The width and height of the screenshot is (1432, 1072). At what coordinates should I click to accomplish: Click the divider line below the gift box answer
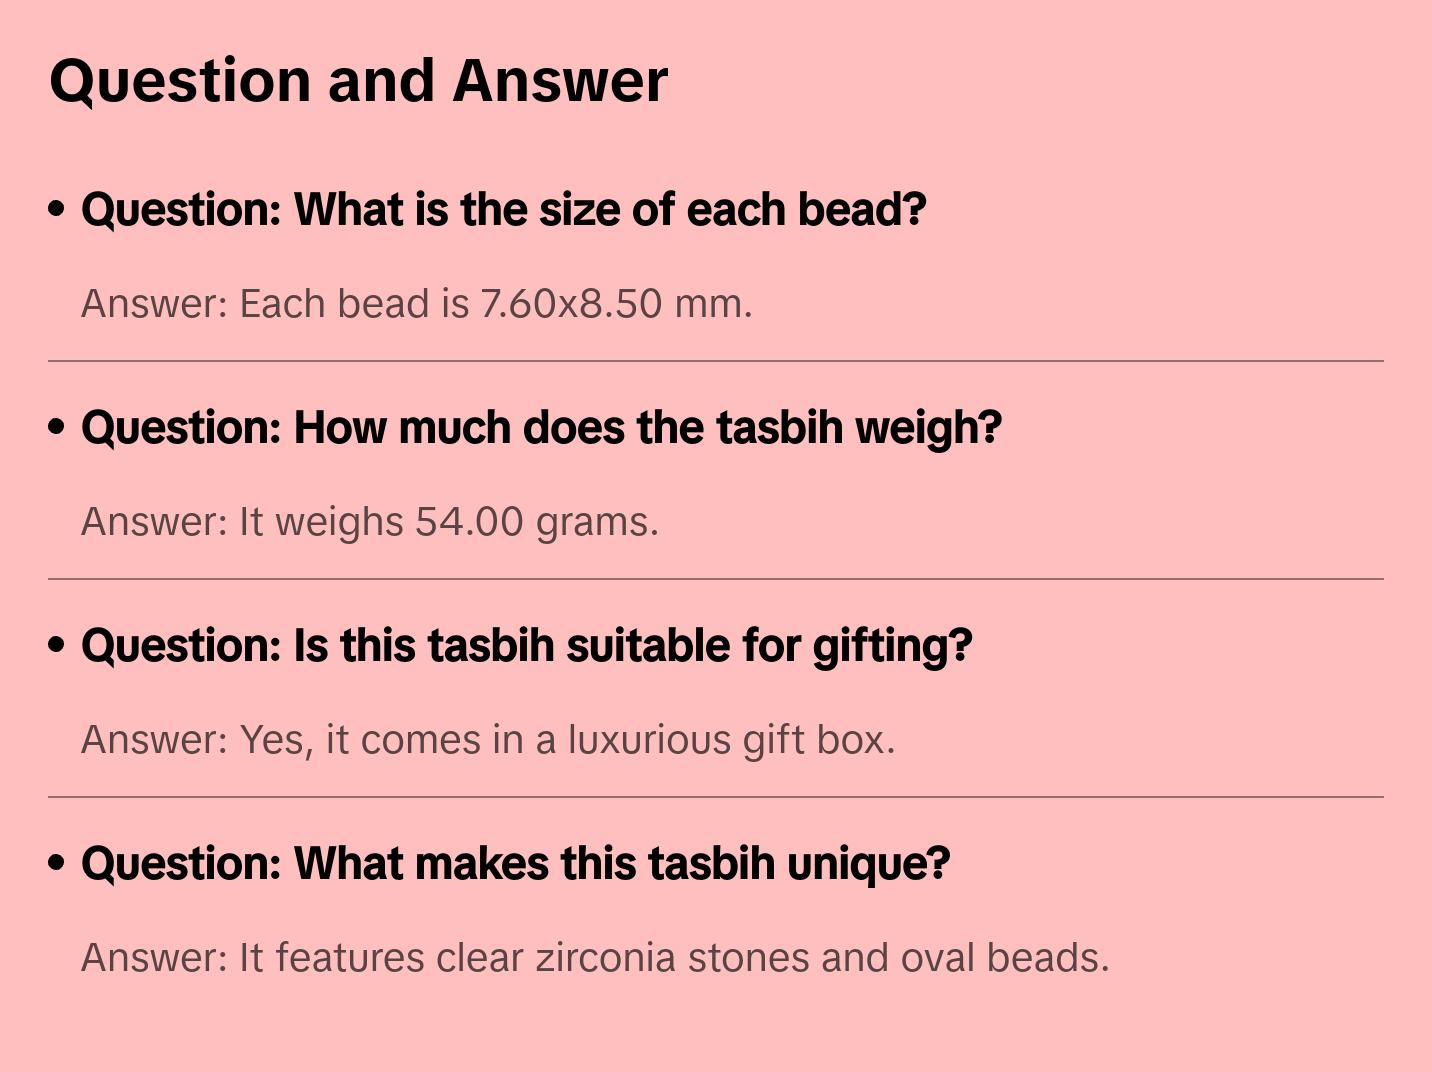pos(716,797)
